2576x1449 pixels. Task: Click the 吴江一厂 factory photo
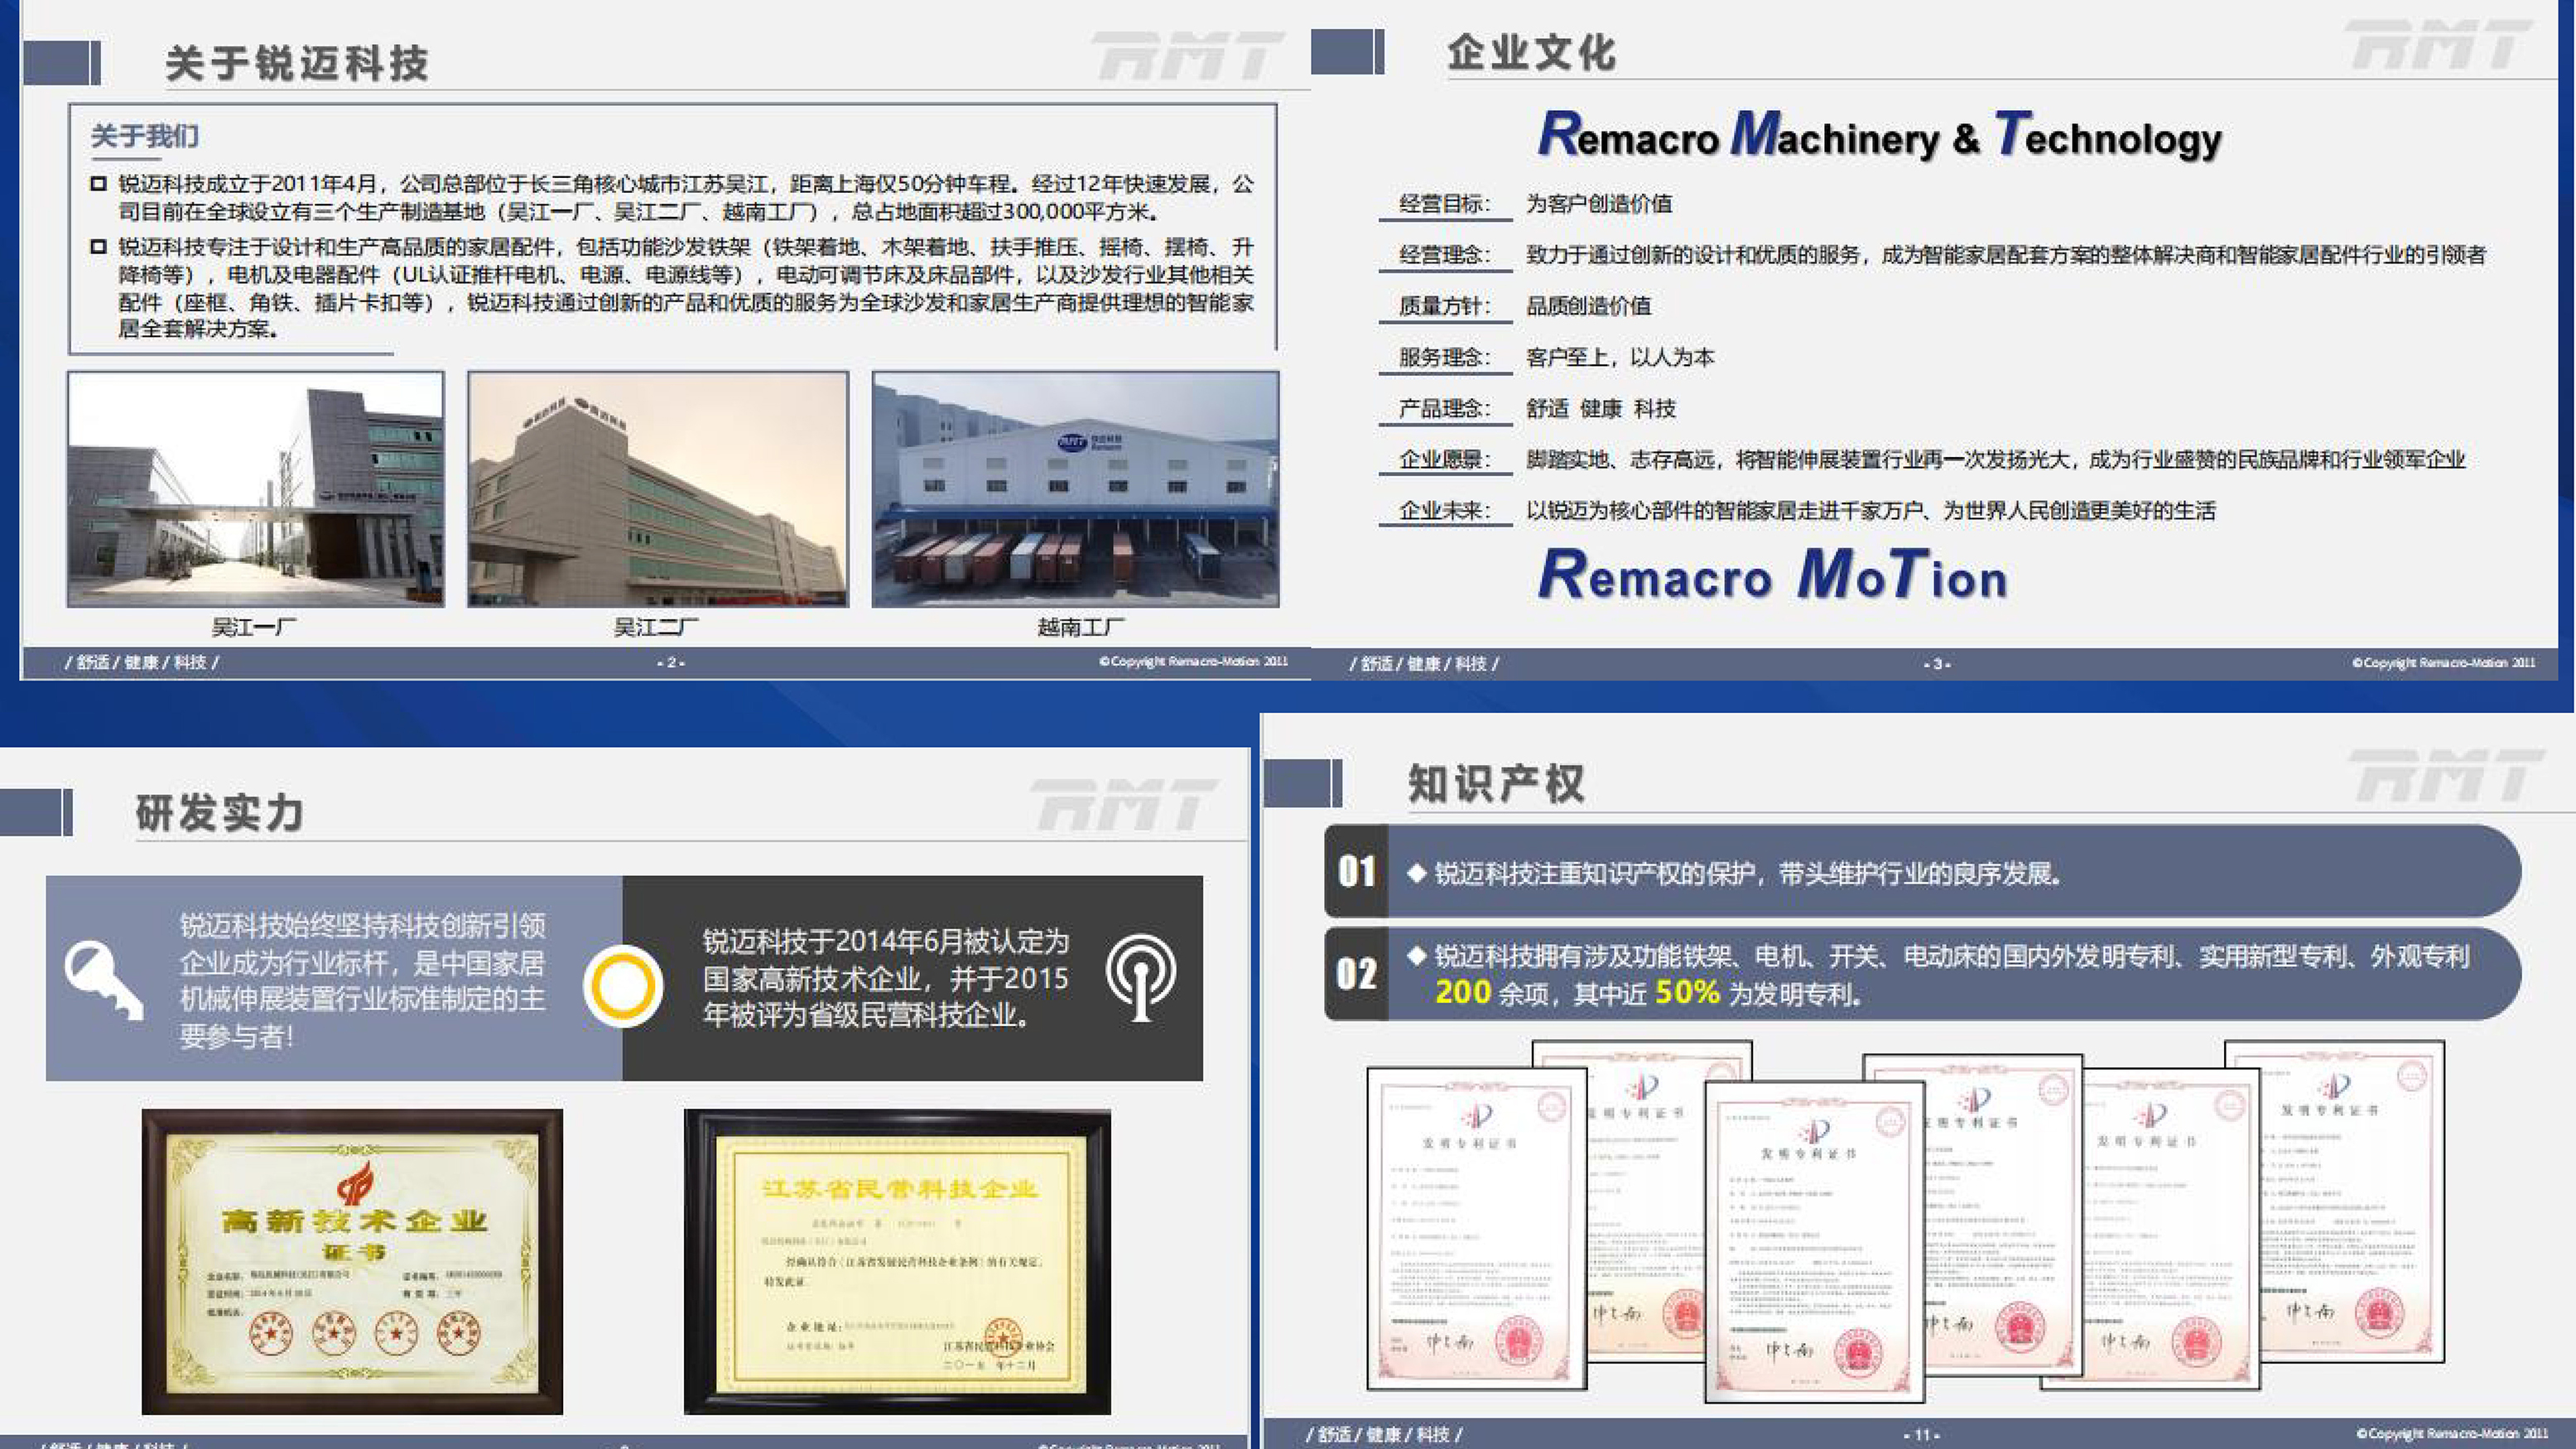point(255,489)
